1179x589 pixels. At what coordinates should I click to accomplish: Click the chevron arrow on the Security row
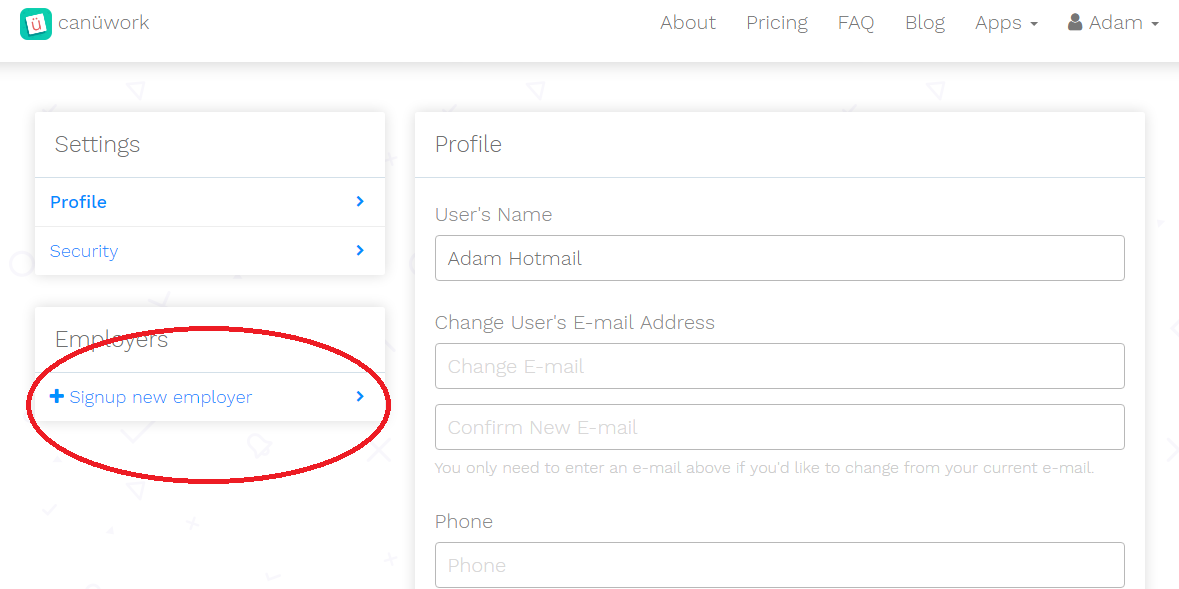point(360,250)
